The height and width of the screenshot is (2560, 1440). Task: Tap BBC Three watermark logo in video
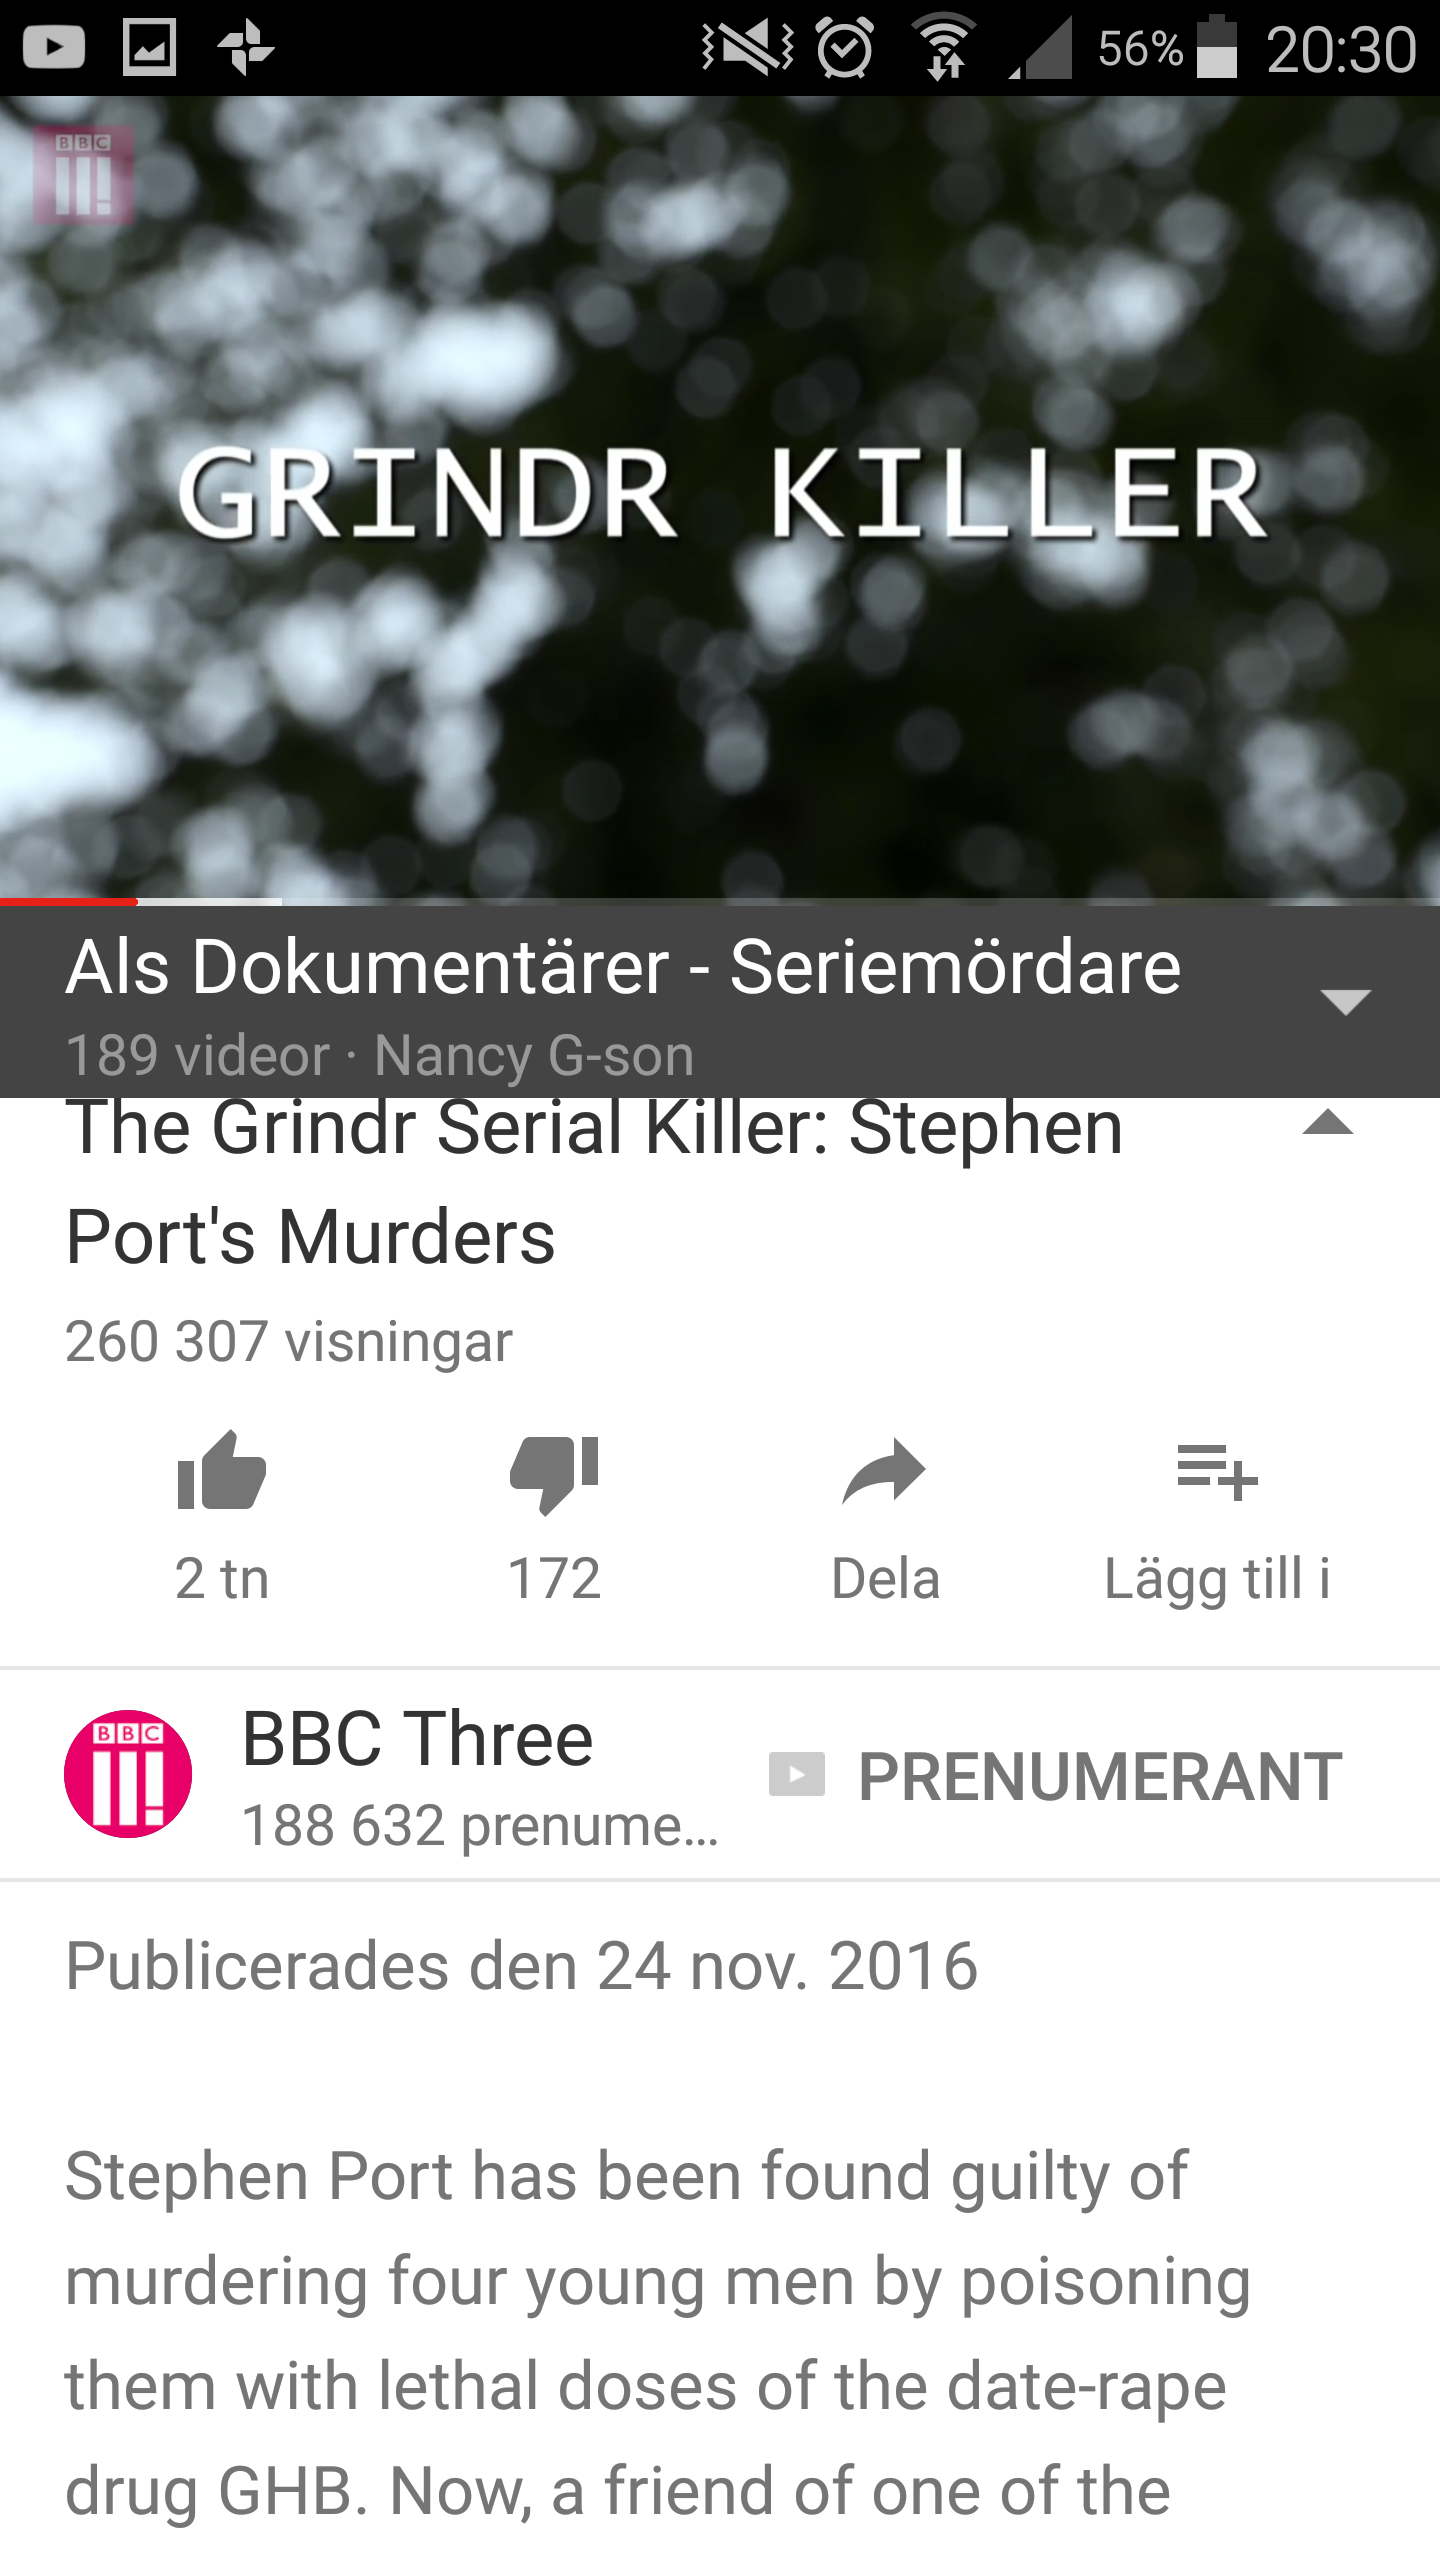(x=83, y=176)
